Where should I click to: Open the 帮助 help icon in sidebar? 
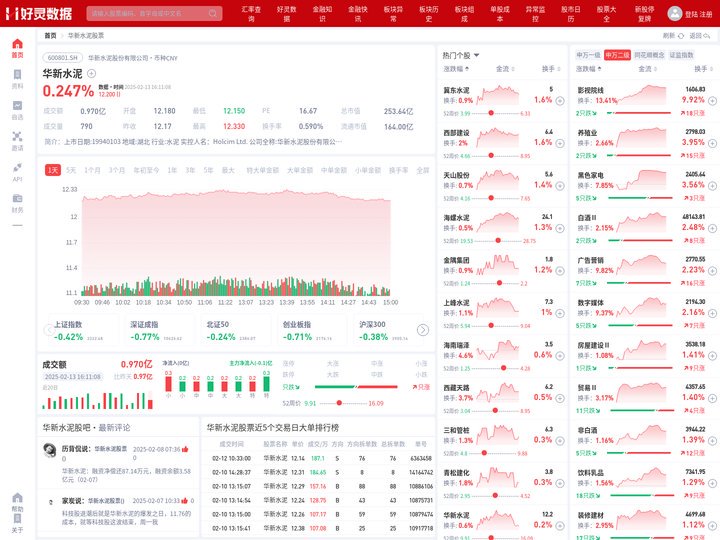17,498
